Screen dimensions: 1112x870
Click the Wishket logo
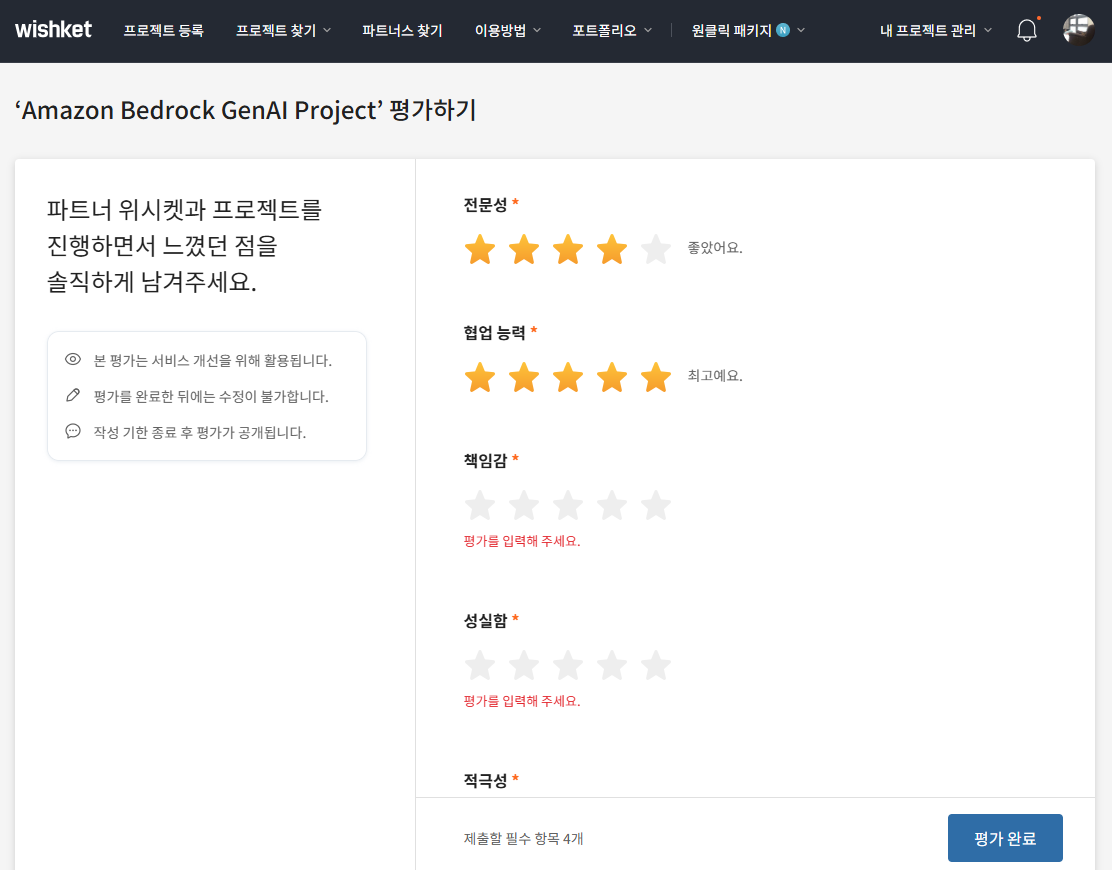tap(53, 30)
